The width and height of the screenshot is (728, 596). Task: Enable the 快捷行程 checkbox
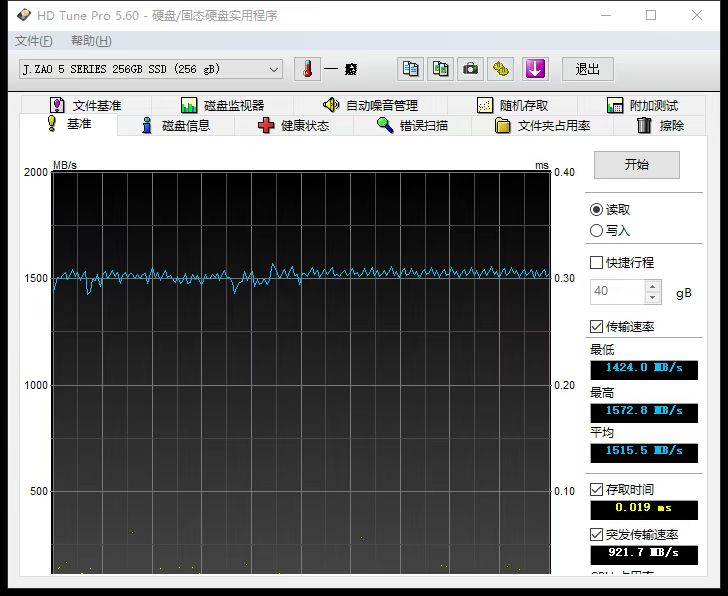(x=597, y=263)
